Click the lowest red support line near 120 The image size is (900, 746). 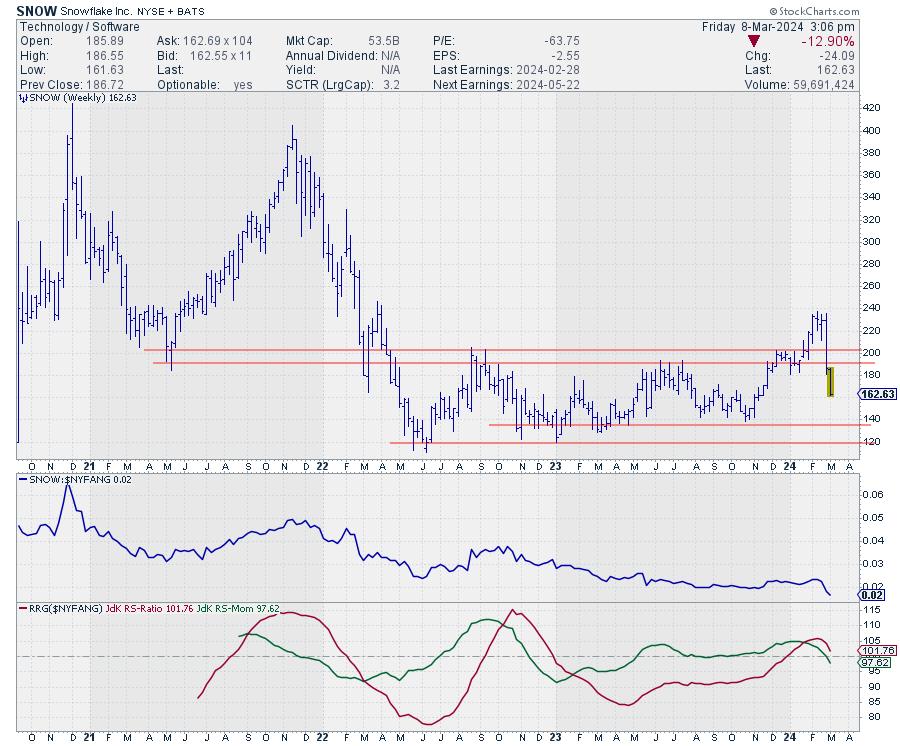point(600,442)
